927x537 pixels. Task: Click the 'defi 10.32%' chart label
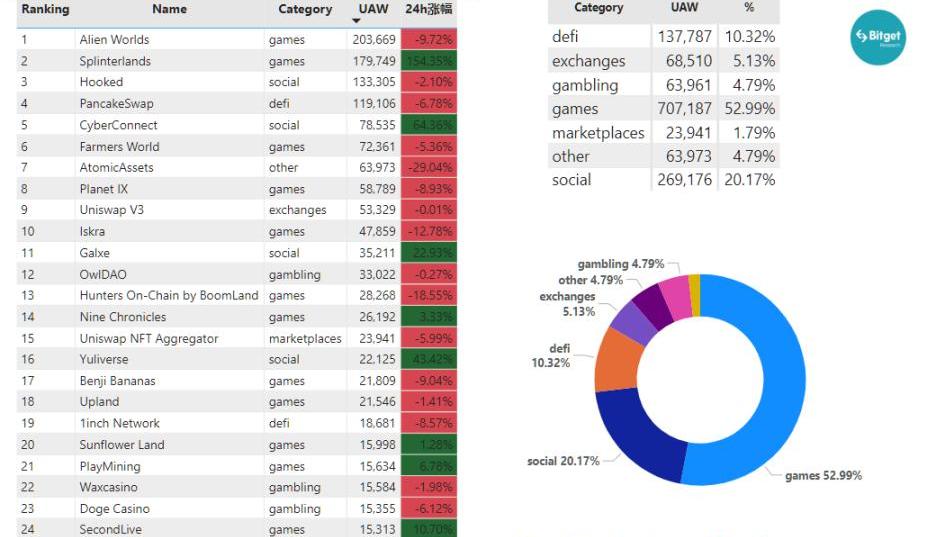[x=551, y=355]
